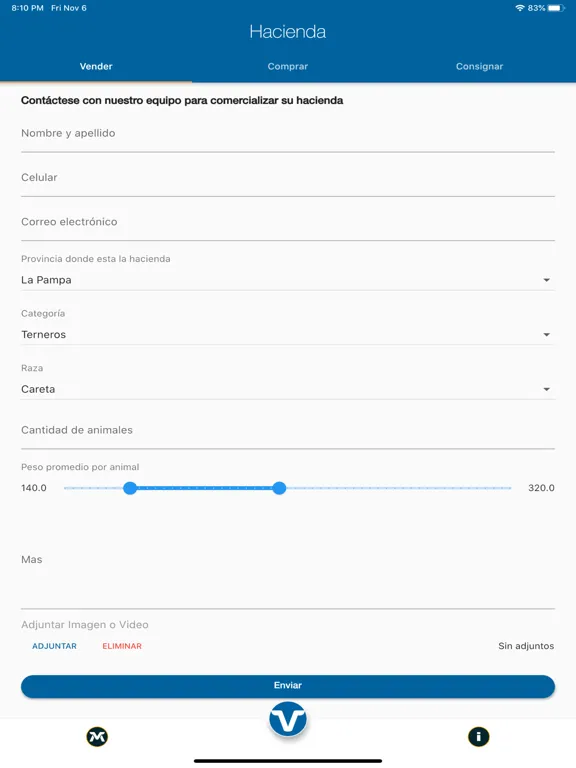Focus the Nombre y apellido field
Image resolution: width=576 pixels, height=768 pixels.
(288, 135)
